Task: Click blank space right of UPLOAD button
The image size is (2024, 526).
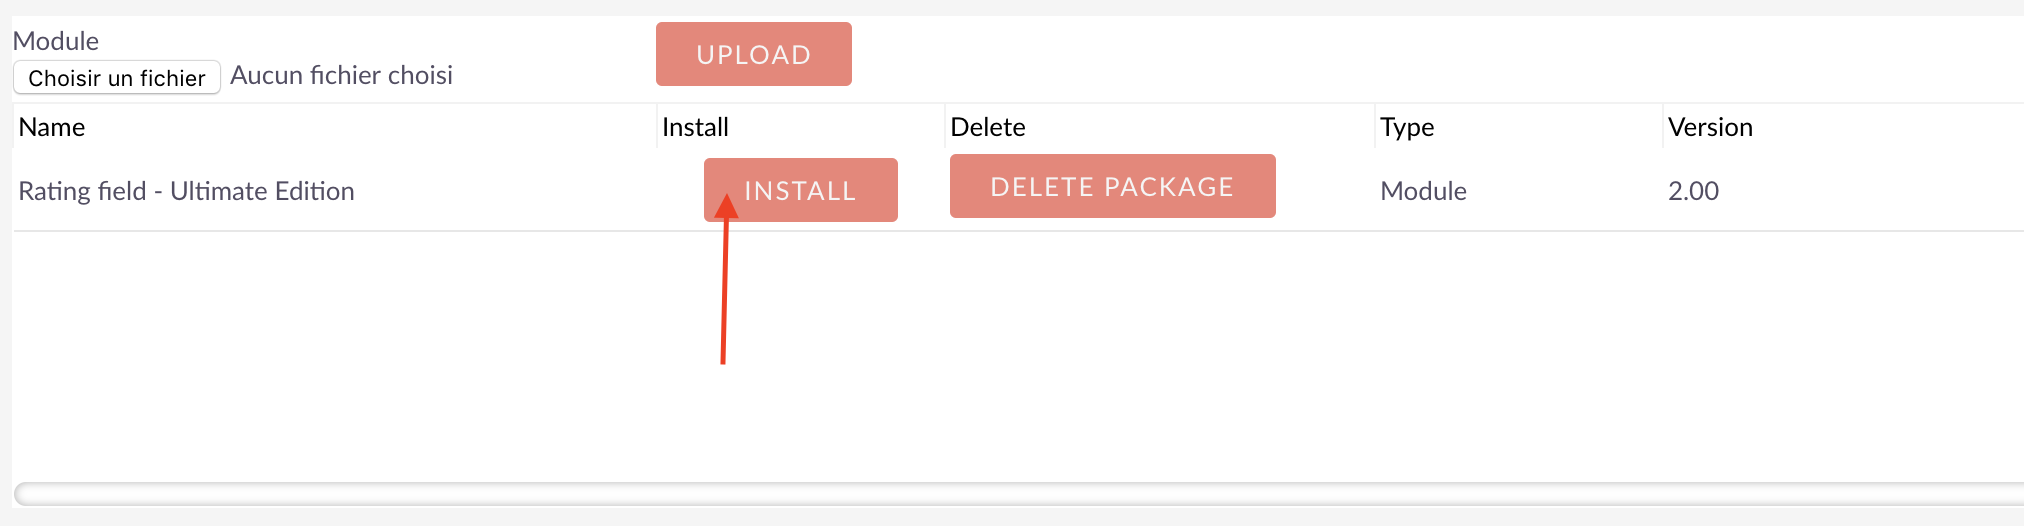Action: tap(1400, 55)
